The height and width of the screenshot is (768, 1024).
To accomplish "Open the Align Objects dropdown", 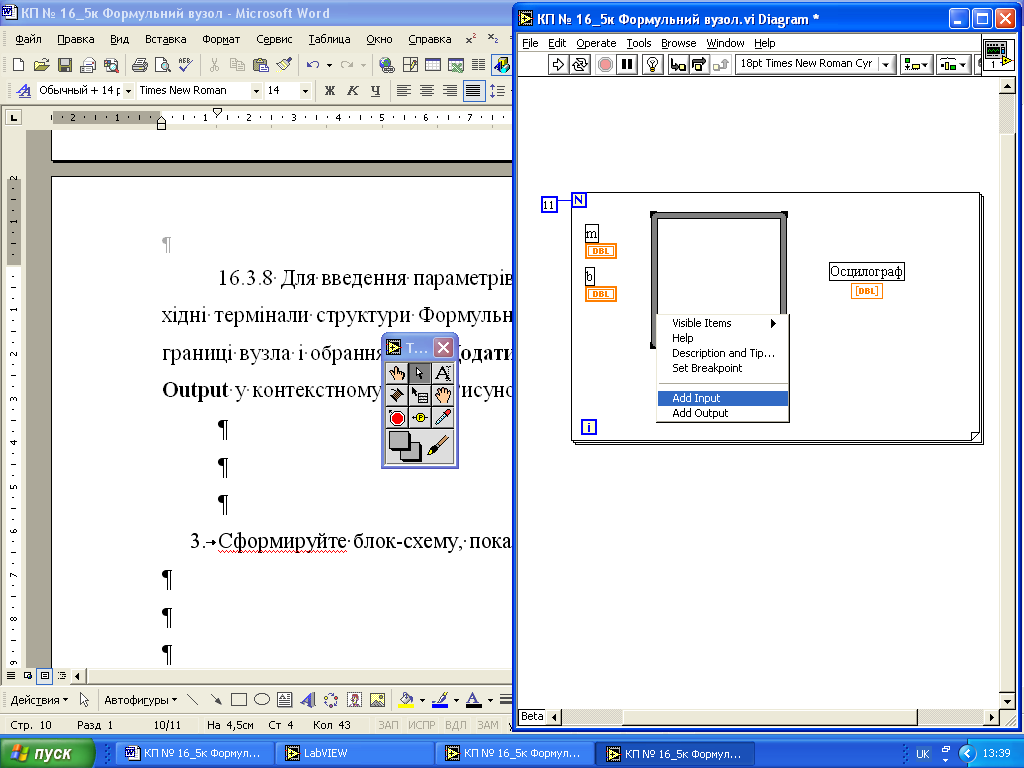I will [x=916, y=64].
